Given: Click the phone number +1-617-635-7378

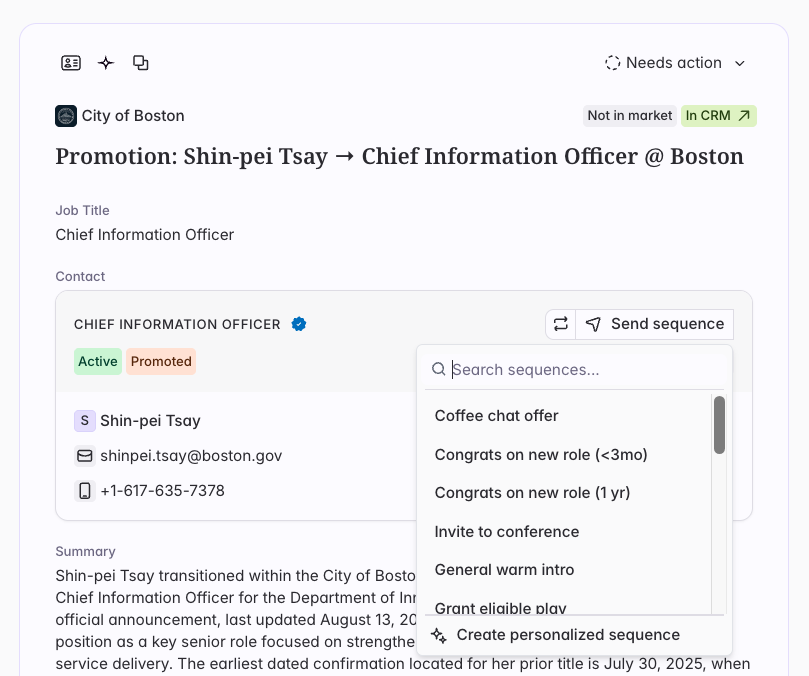Looking at the screenshot, I should point(163,491).
